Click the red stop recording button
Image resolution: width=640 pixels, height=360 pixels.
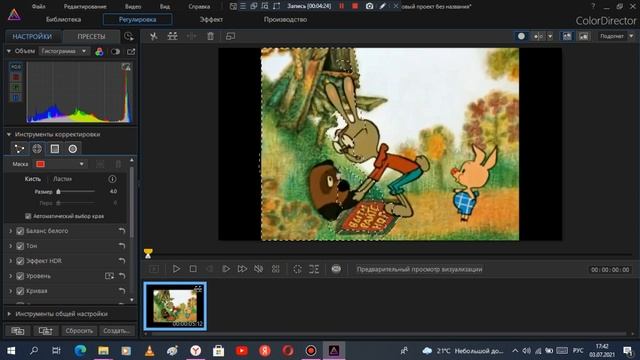coord(355,6)
